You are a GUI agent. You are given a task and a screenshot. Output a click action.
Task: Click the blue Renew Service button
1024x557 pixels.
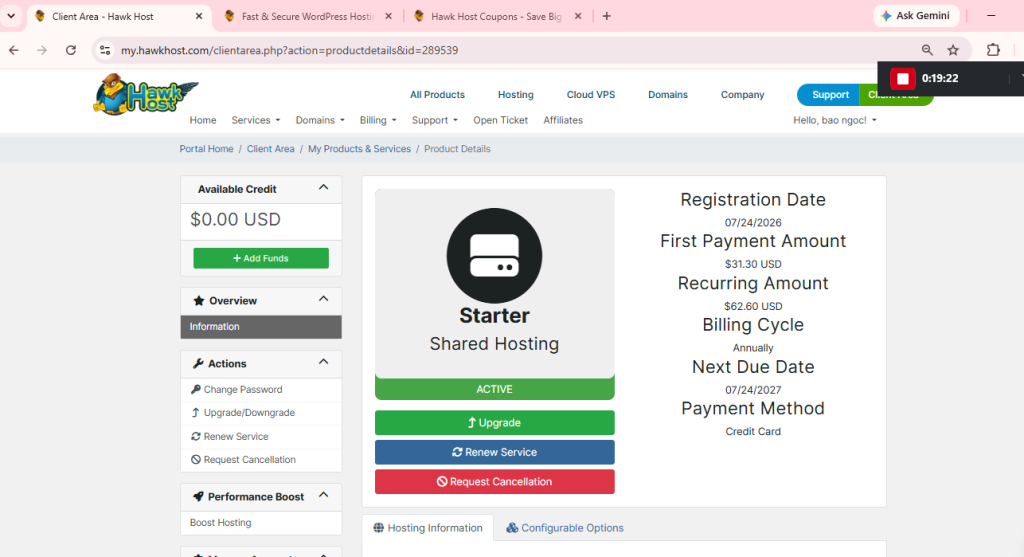click(x=494, y=452)
